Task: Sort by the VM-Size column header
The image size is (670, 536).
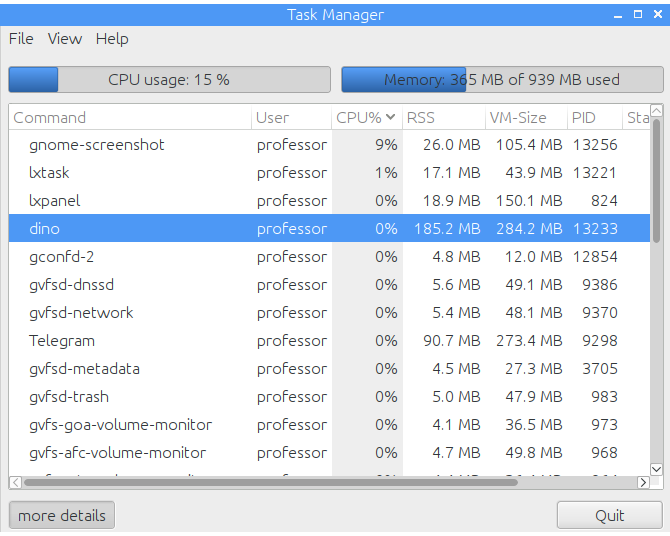Action: click(x=526, y=118)
